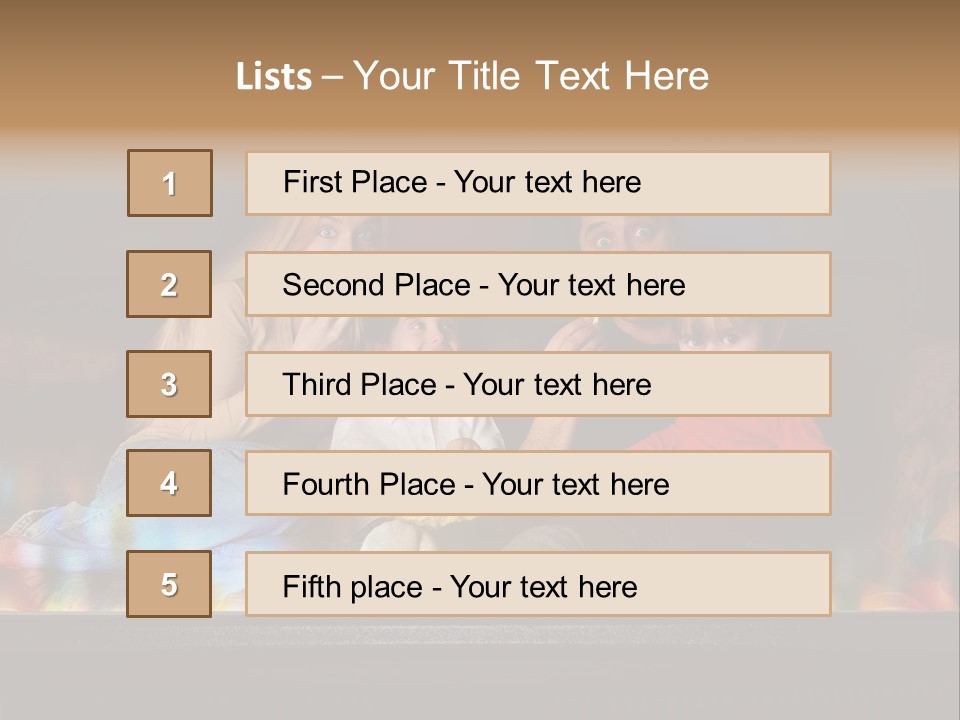The height and width of the screenshot is (720, 960).
Task: Click the word "Second" in the second bar
Action: (x=335, y=285)
